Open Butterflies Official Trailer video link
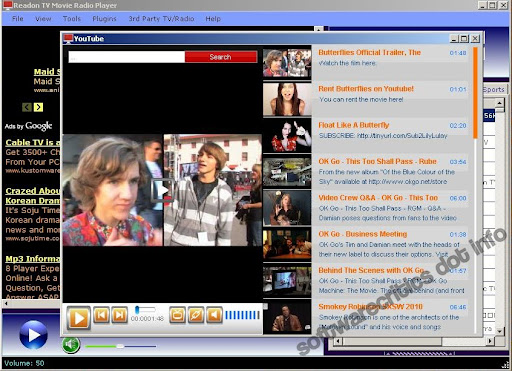 point(369,52)
